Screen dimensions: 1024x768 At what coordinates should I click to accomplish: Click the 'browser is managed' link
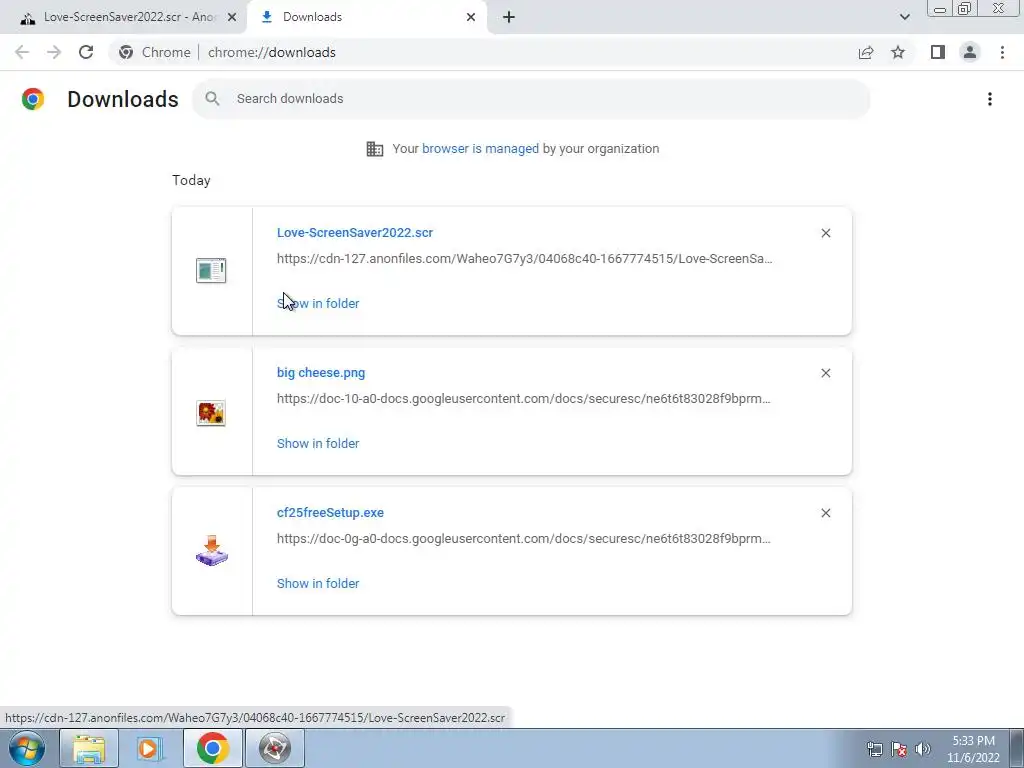click(x=480, y=148)
